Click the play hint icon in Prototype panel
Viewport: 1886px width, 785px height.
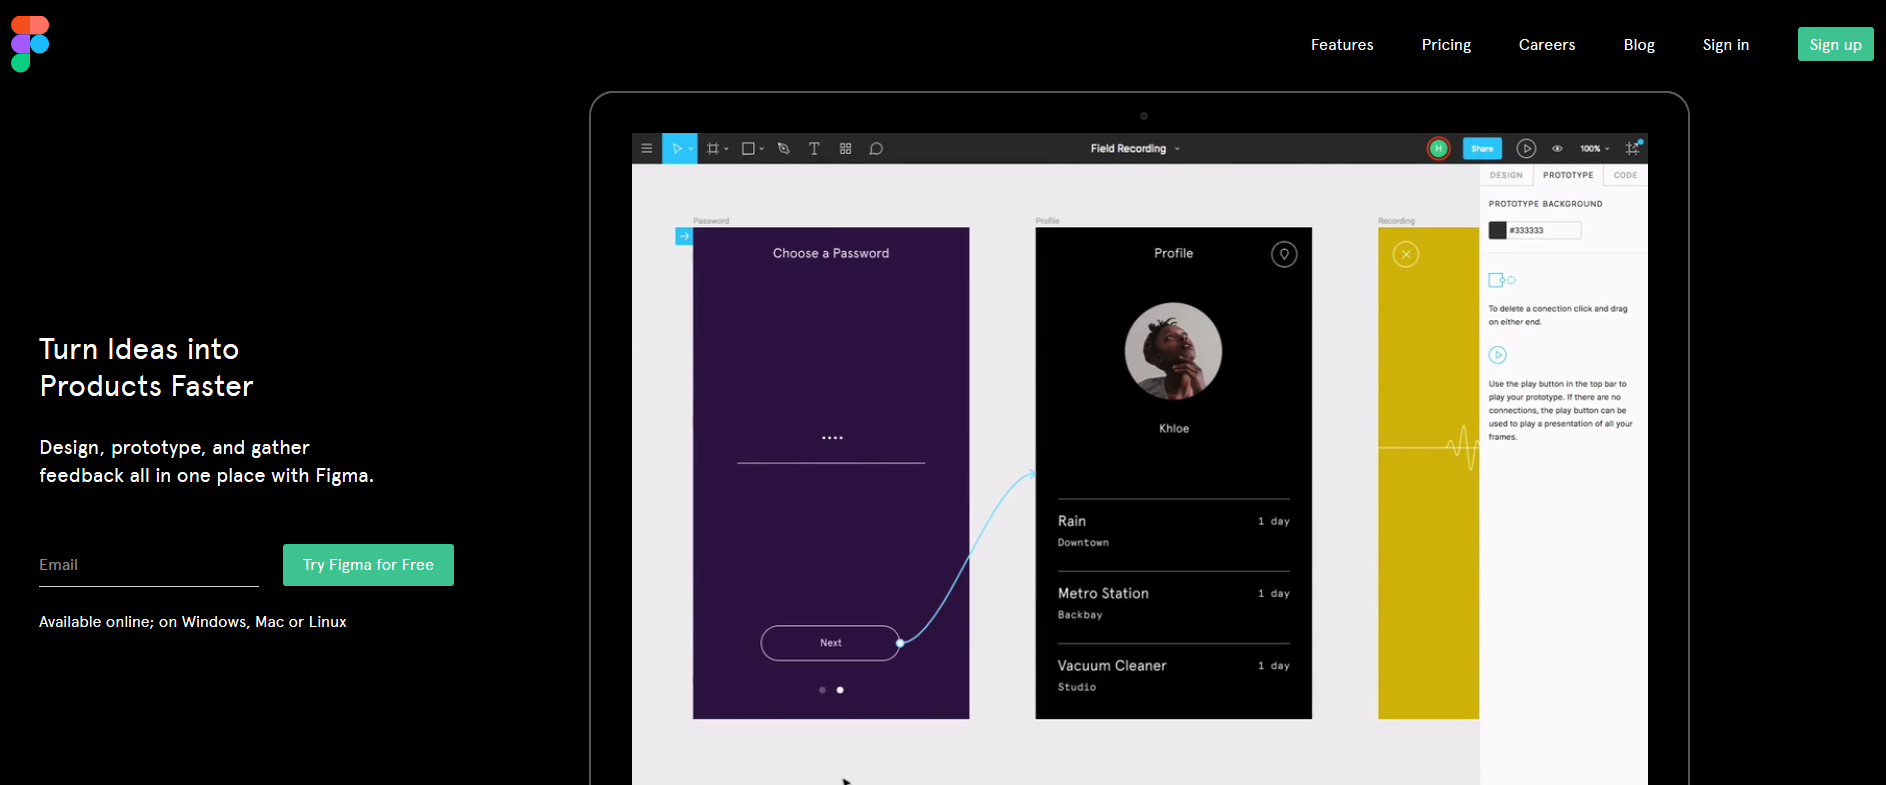coord(1498,355)
